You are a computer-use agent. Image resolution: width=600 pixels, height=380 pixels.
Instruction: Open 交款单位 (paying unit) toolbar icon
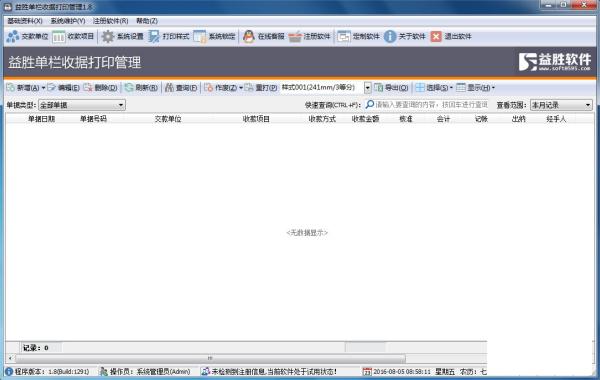(13, 36)
